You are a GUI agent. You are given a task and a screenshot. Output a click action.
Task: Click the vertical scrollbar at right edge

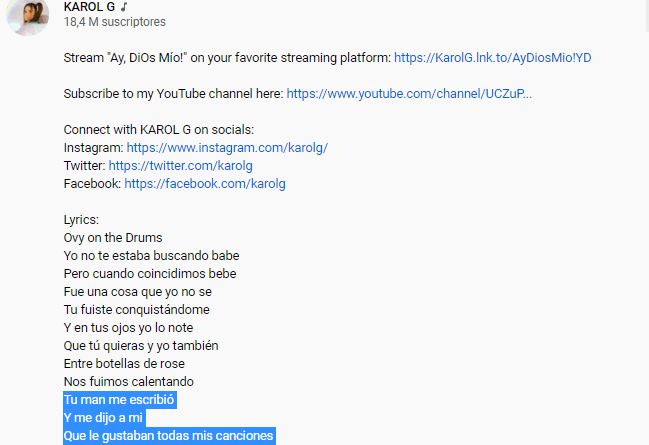pos(647,16)
